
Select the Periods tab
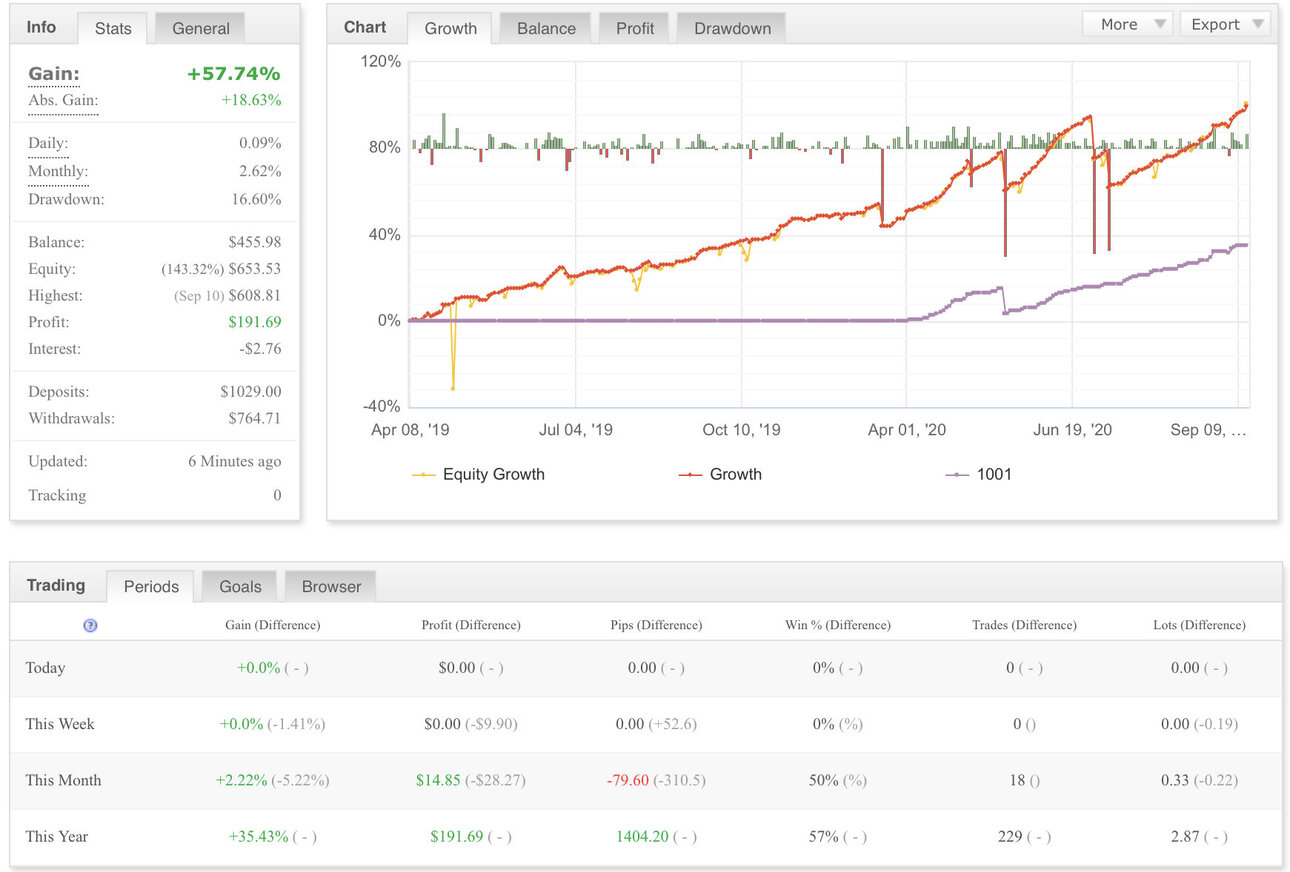point(151,586)
